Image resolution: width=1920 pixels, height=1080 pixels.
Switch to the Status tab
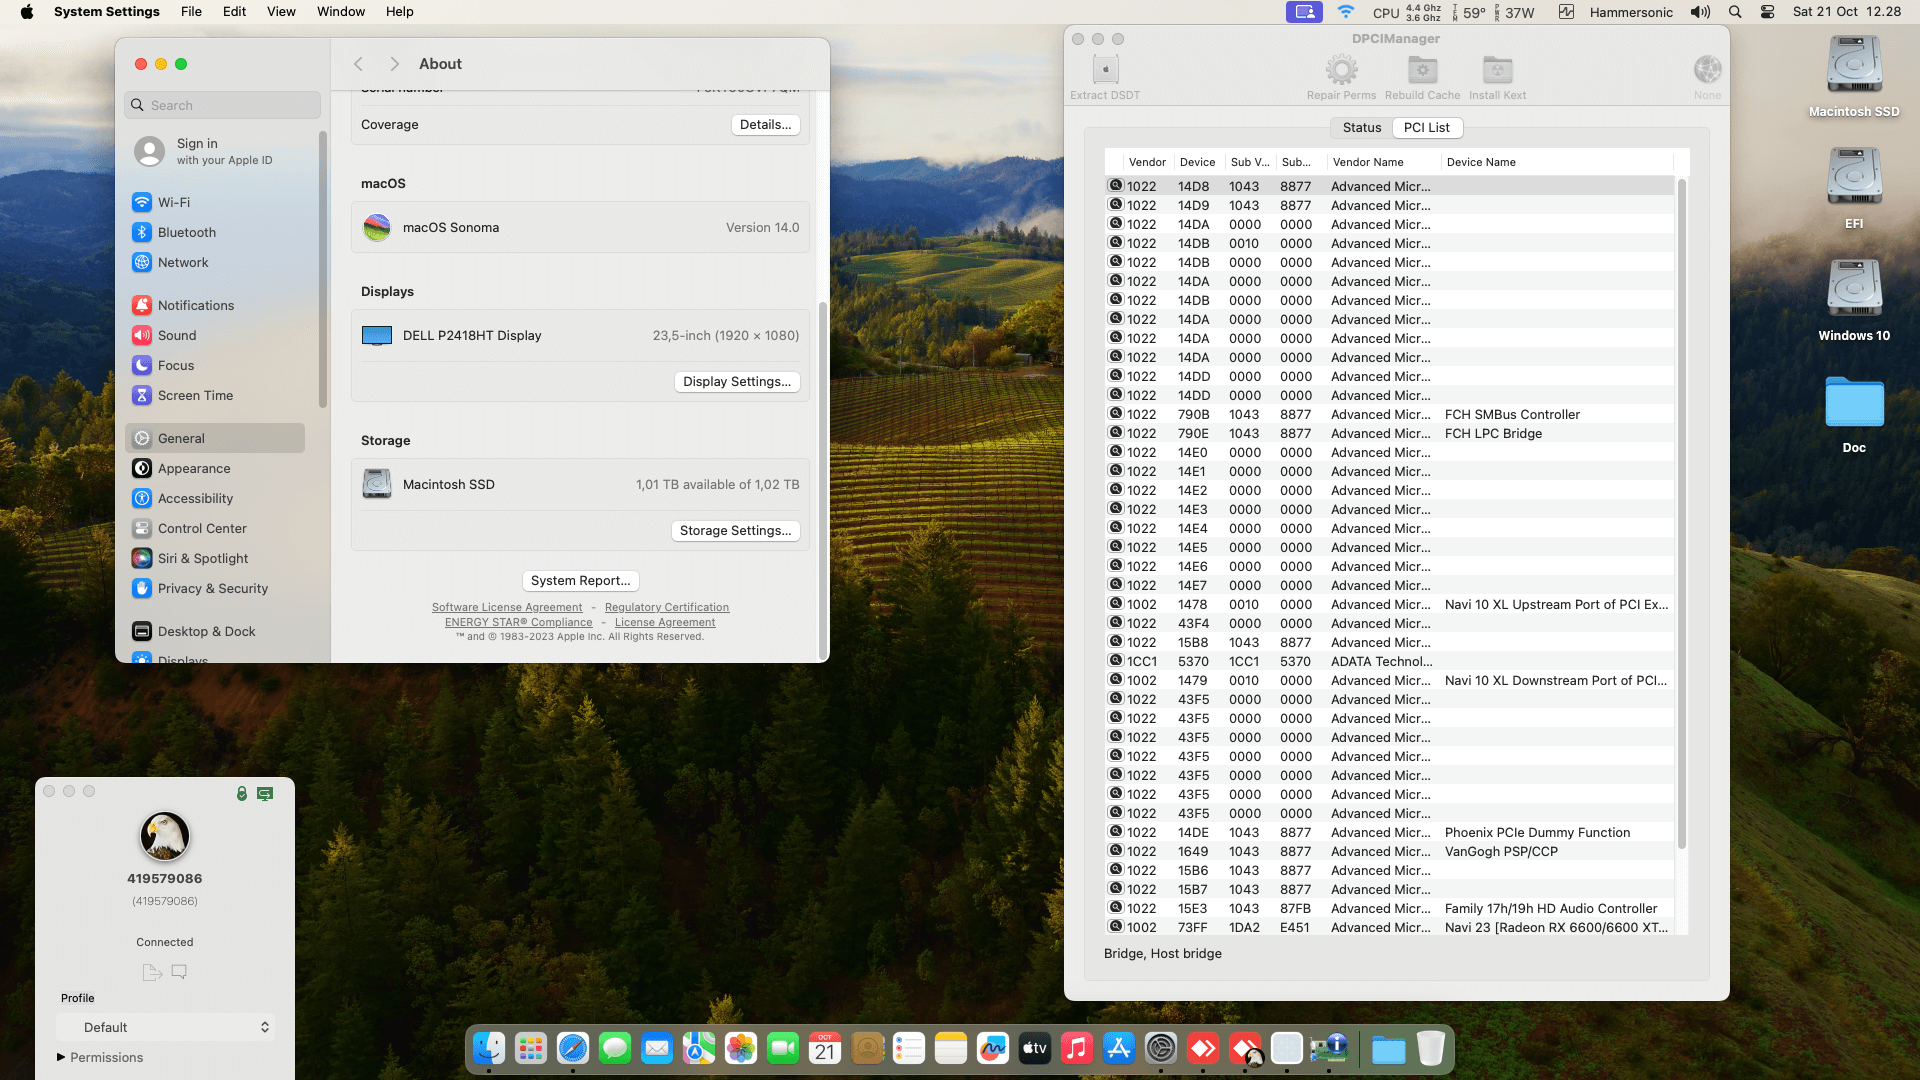tap(1361, 128)
